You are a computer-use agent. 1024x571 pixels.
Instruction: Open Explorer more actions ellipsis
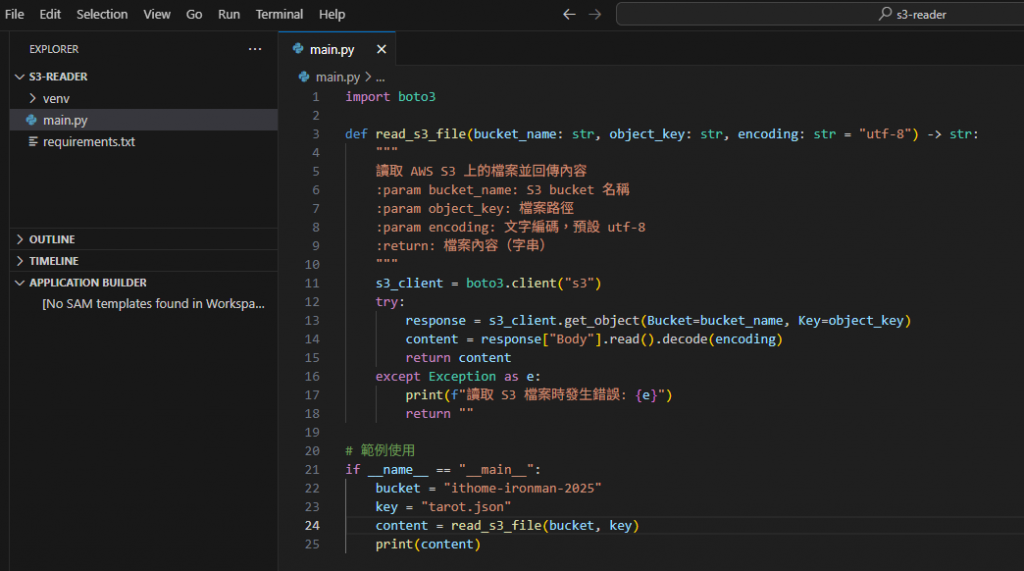point(255,49)
